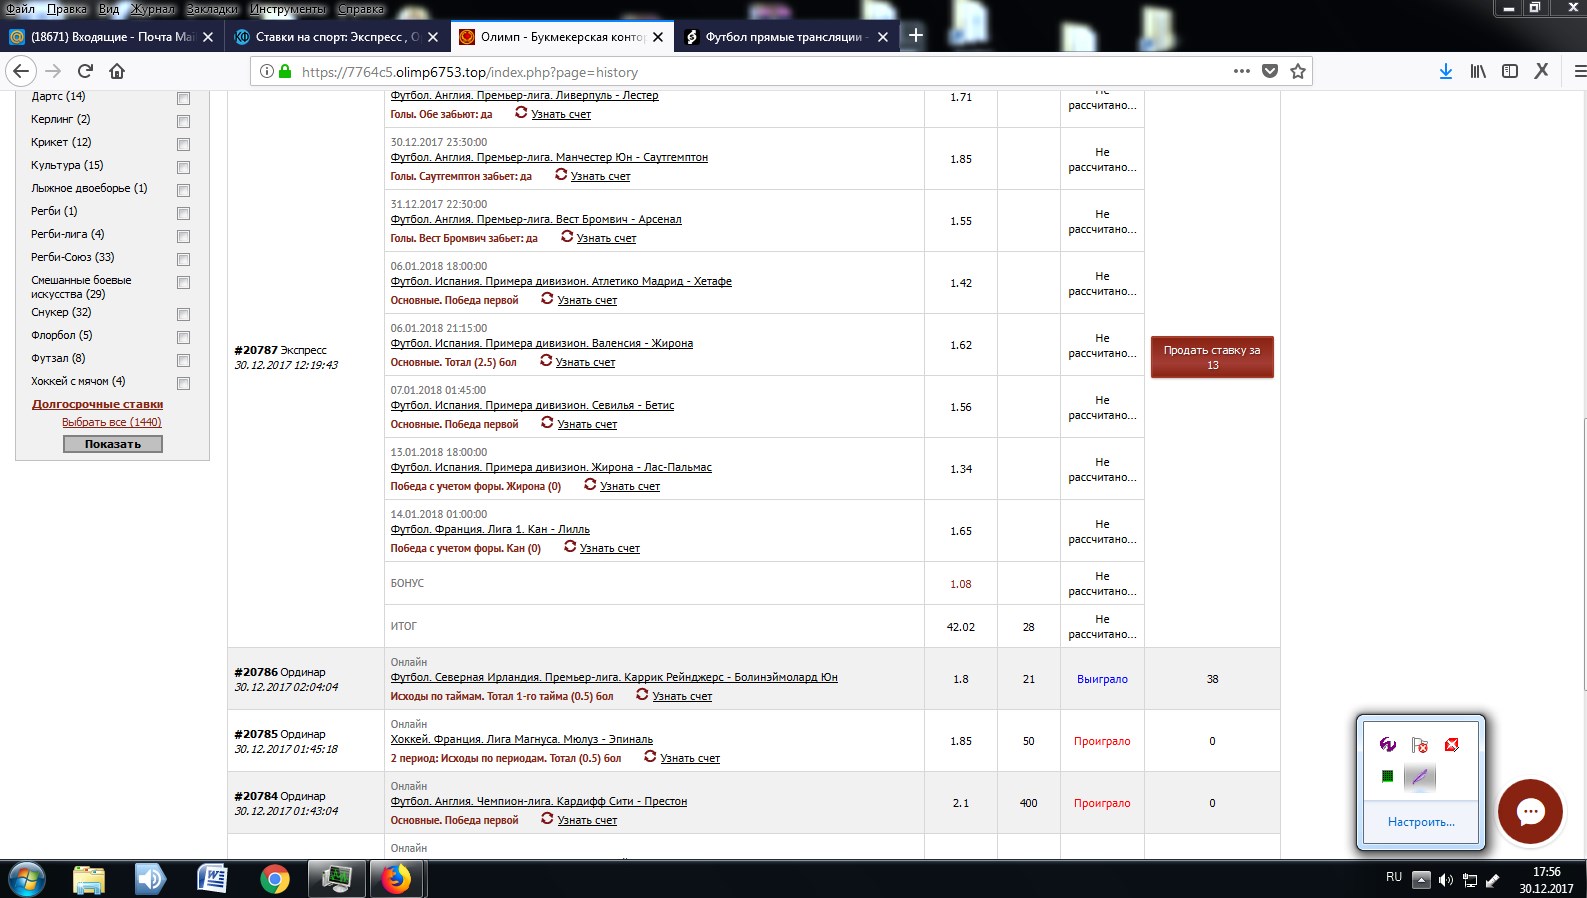Toggle the sidebar view icon

[x=1510, y=71]
